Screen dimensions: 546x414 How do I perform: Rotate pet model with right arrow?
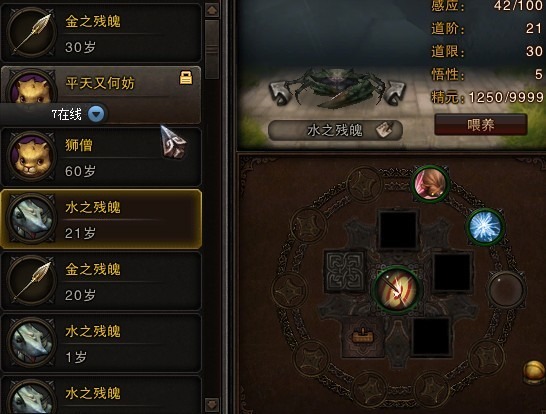coord(393,93)
